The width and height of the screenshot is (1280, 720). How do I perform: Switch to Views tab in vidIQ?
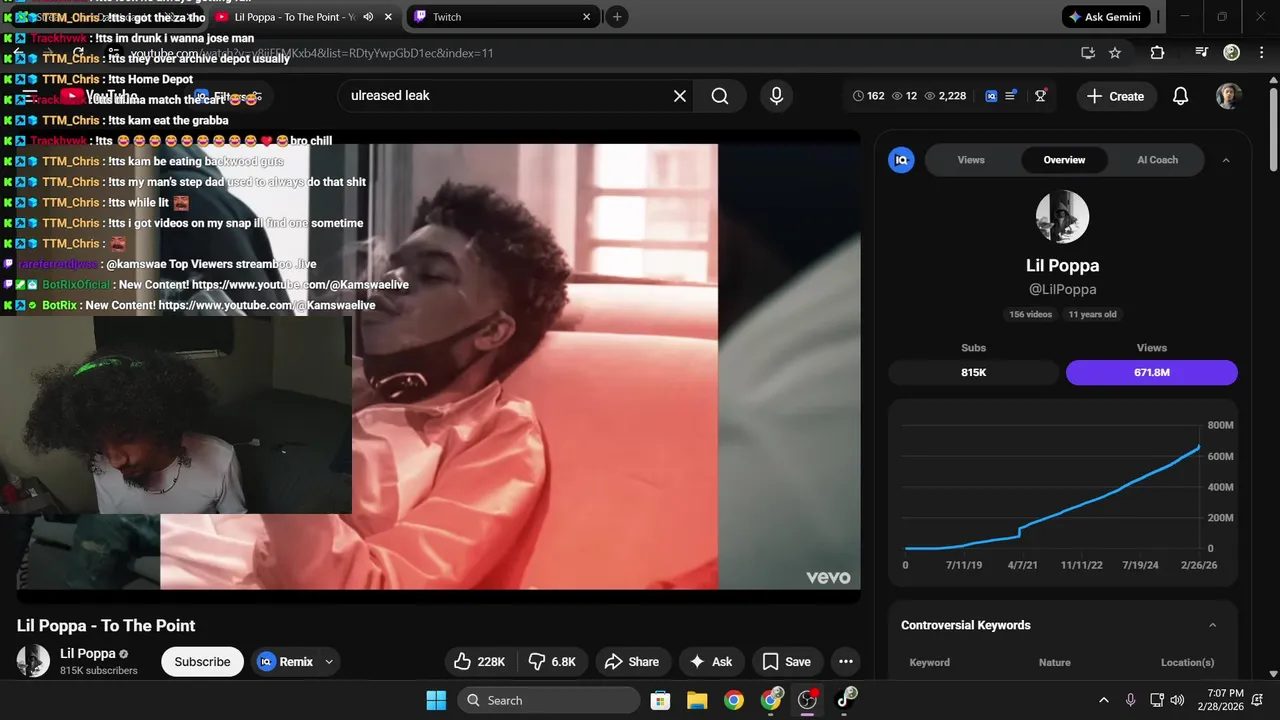click(x=971, y=160)
